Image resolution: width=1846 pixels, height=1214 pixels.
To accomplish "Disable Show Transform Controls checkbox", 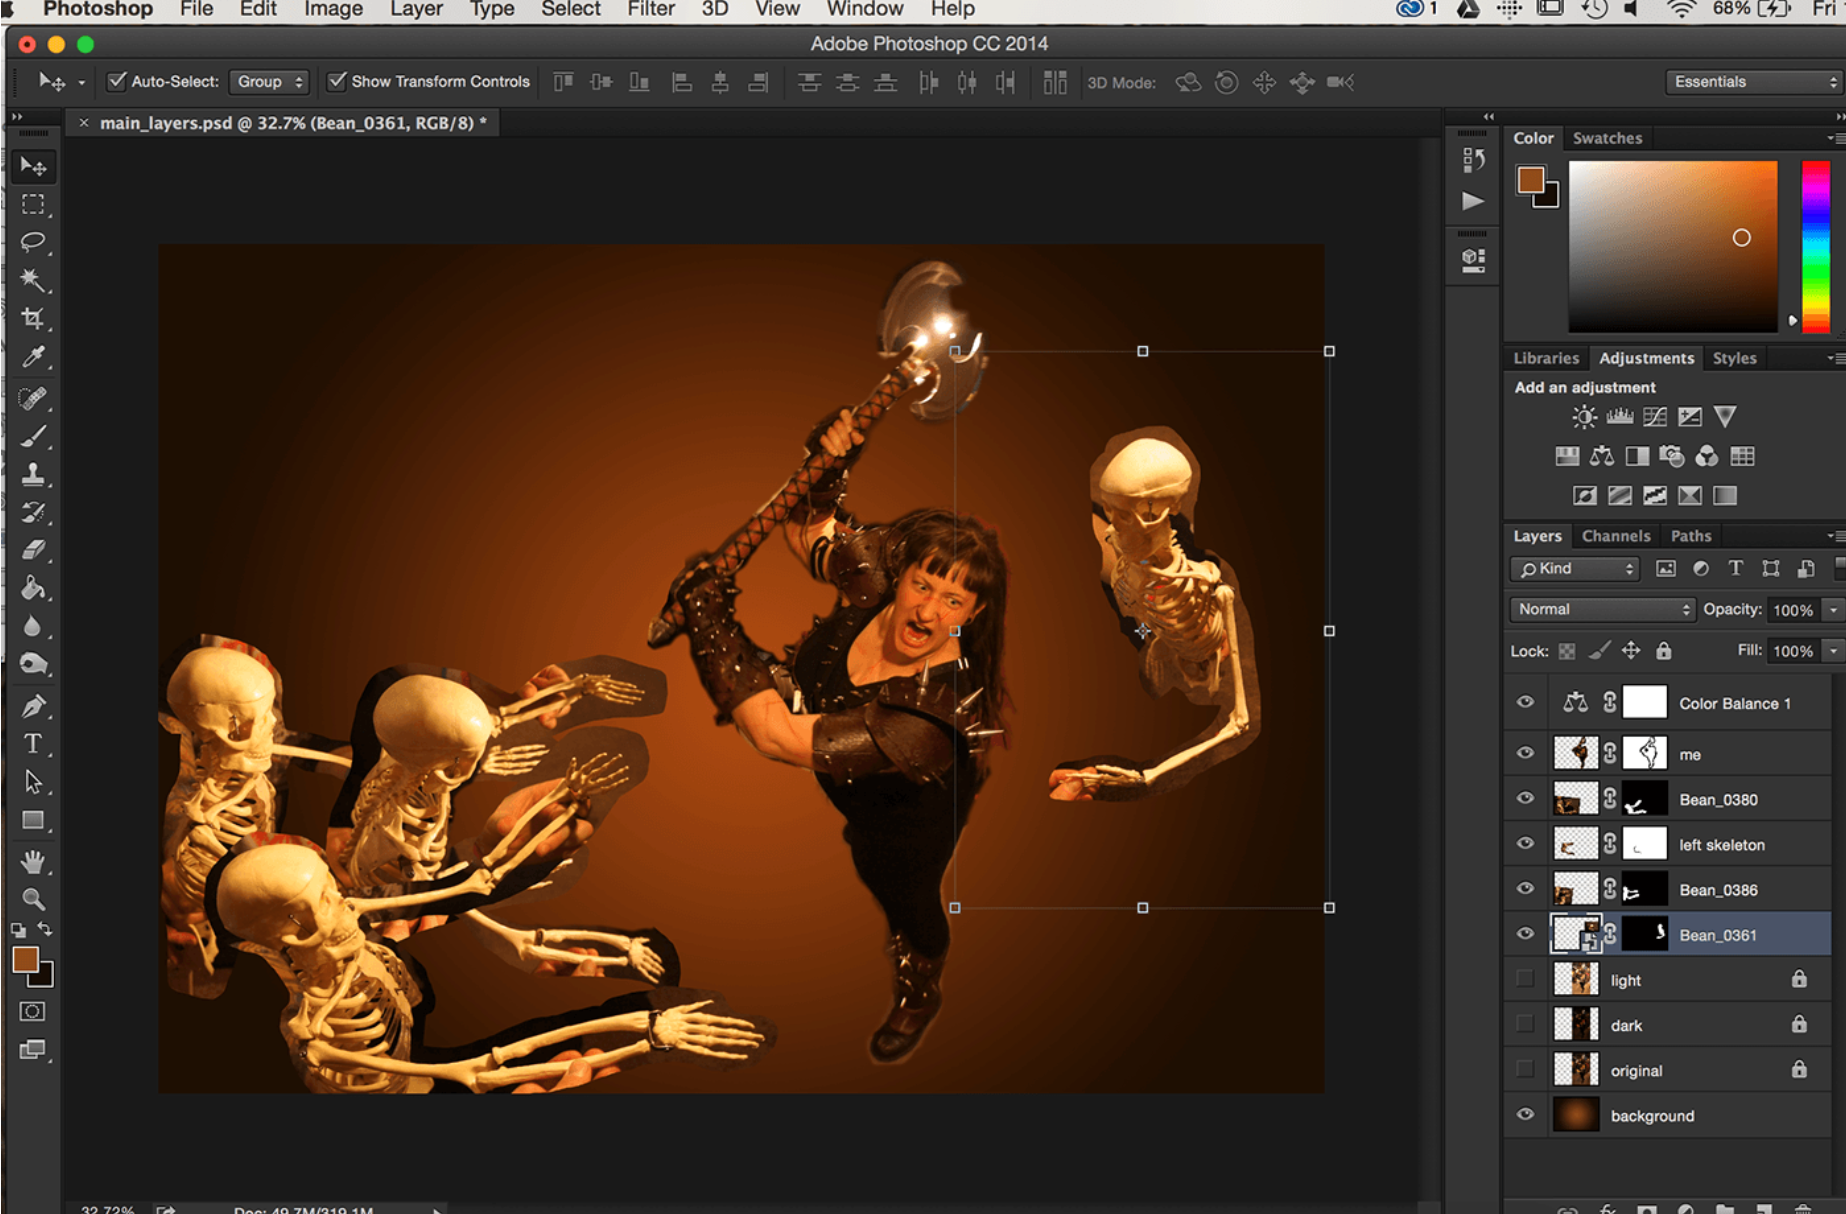I will [337, 81].
